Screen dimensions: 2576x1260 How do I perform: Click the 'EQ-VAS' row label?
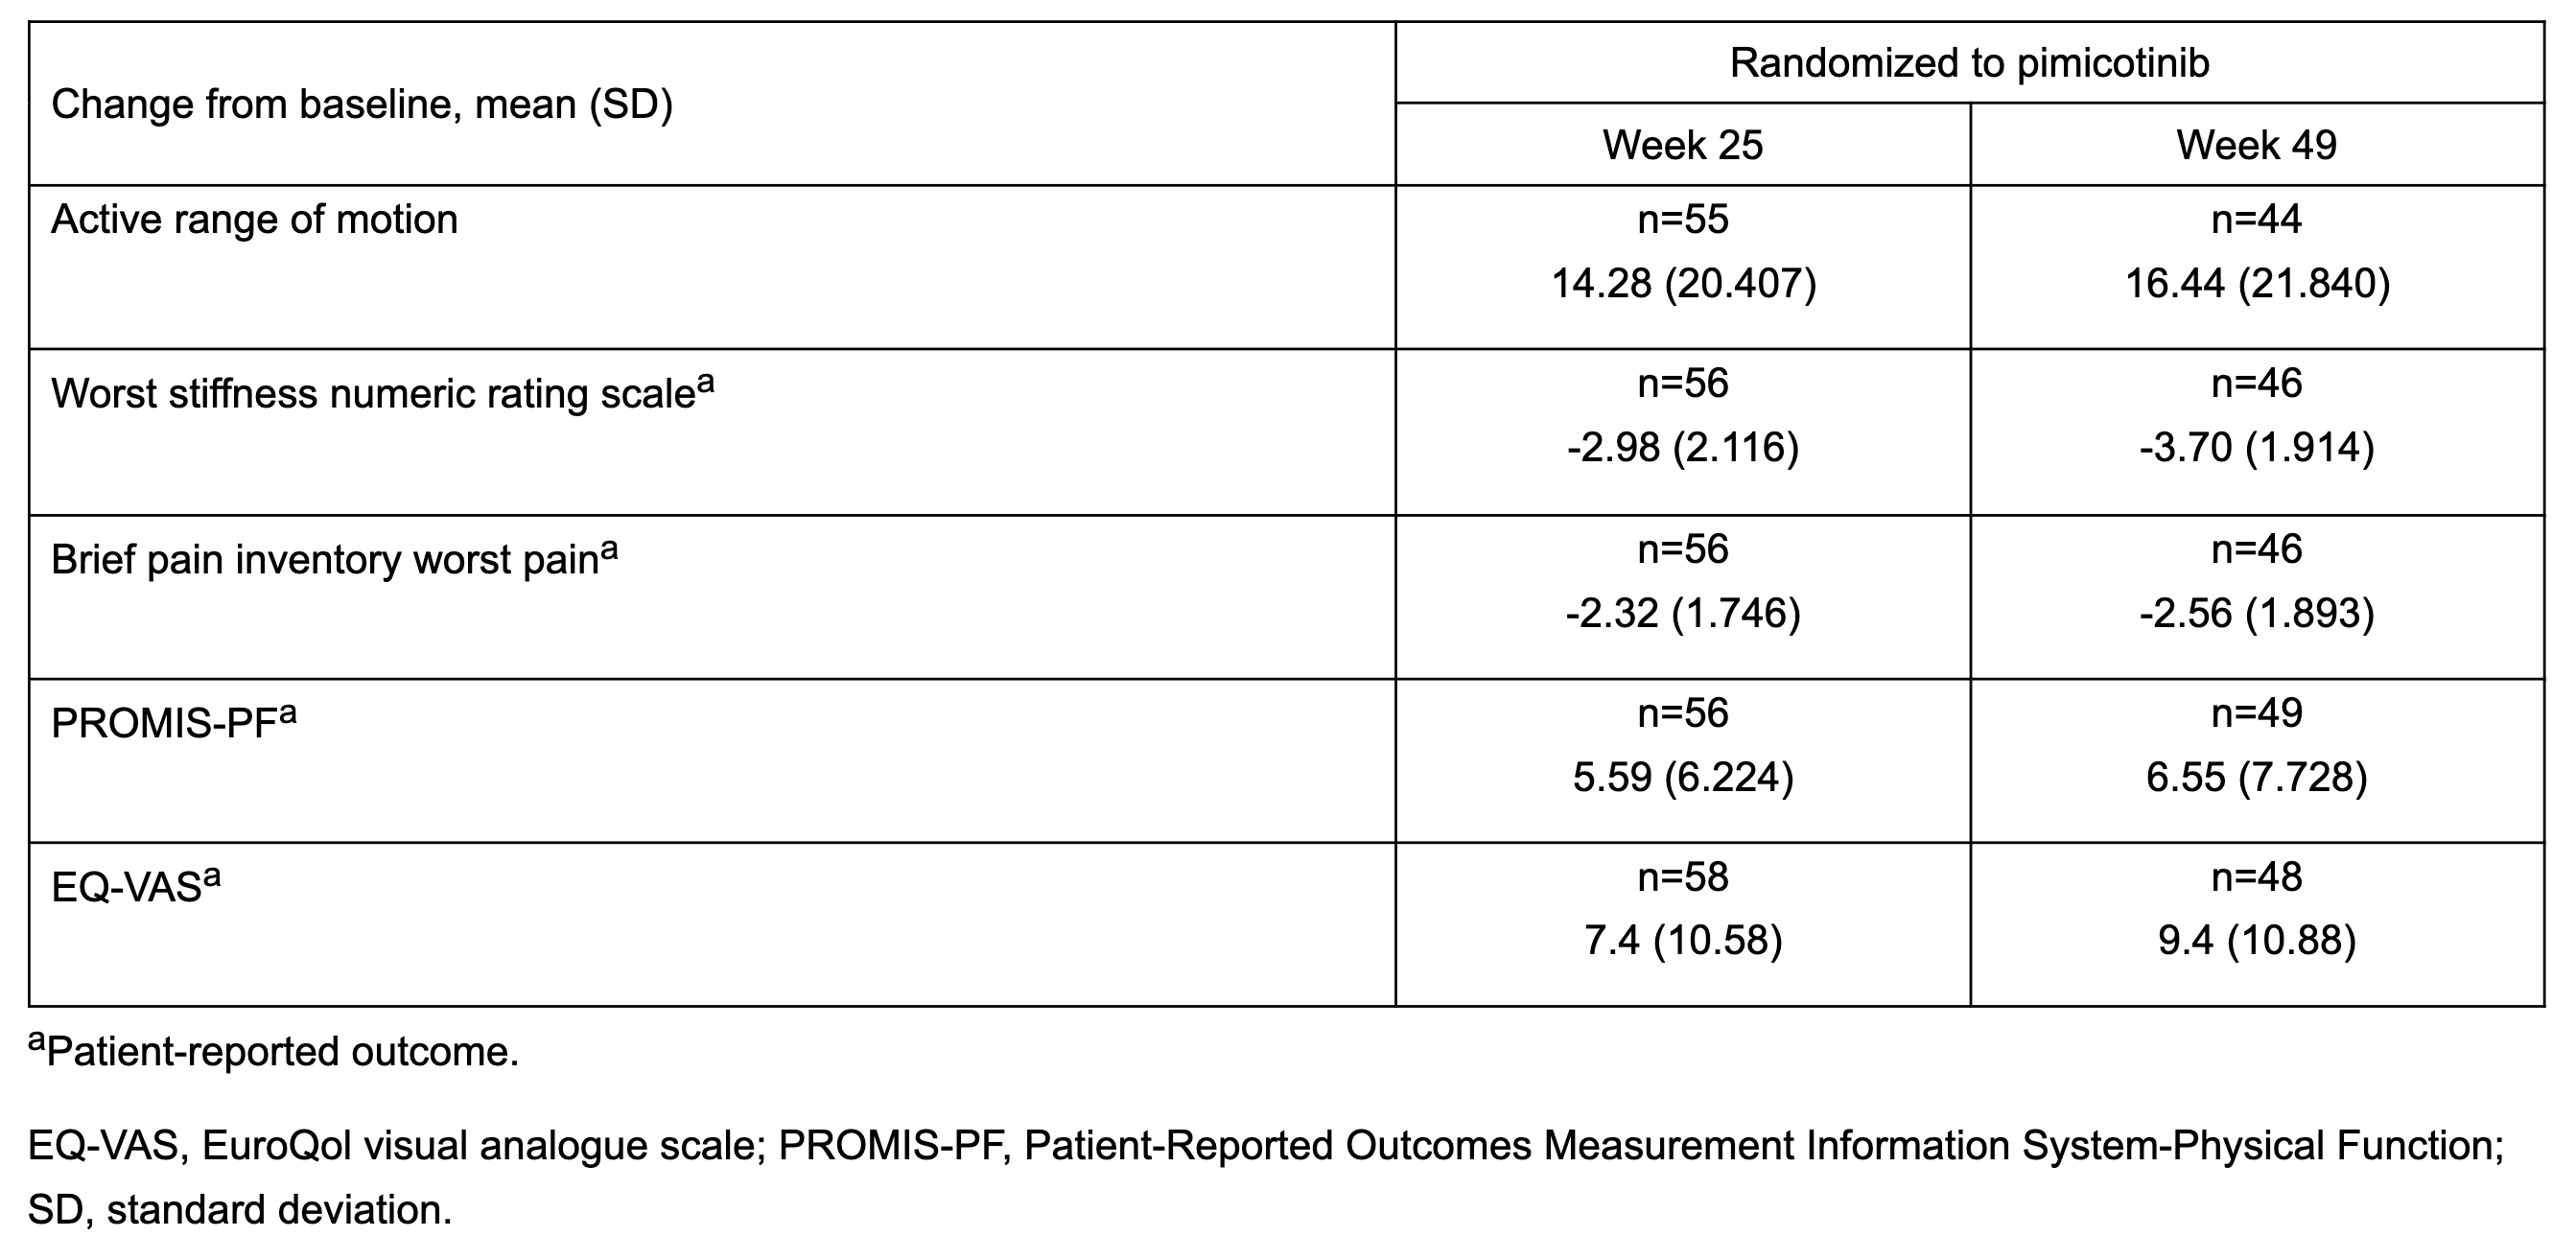pos(127,887)
